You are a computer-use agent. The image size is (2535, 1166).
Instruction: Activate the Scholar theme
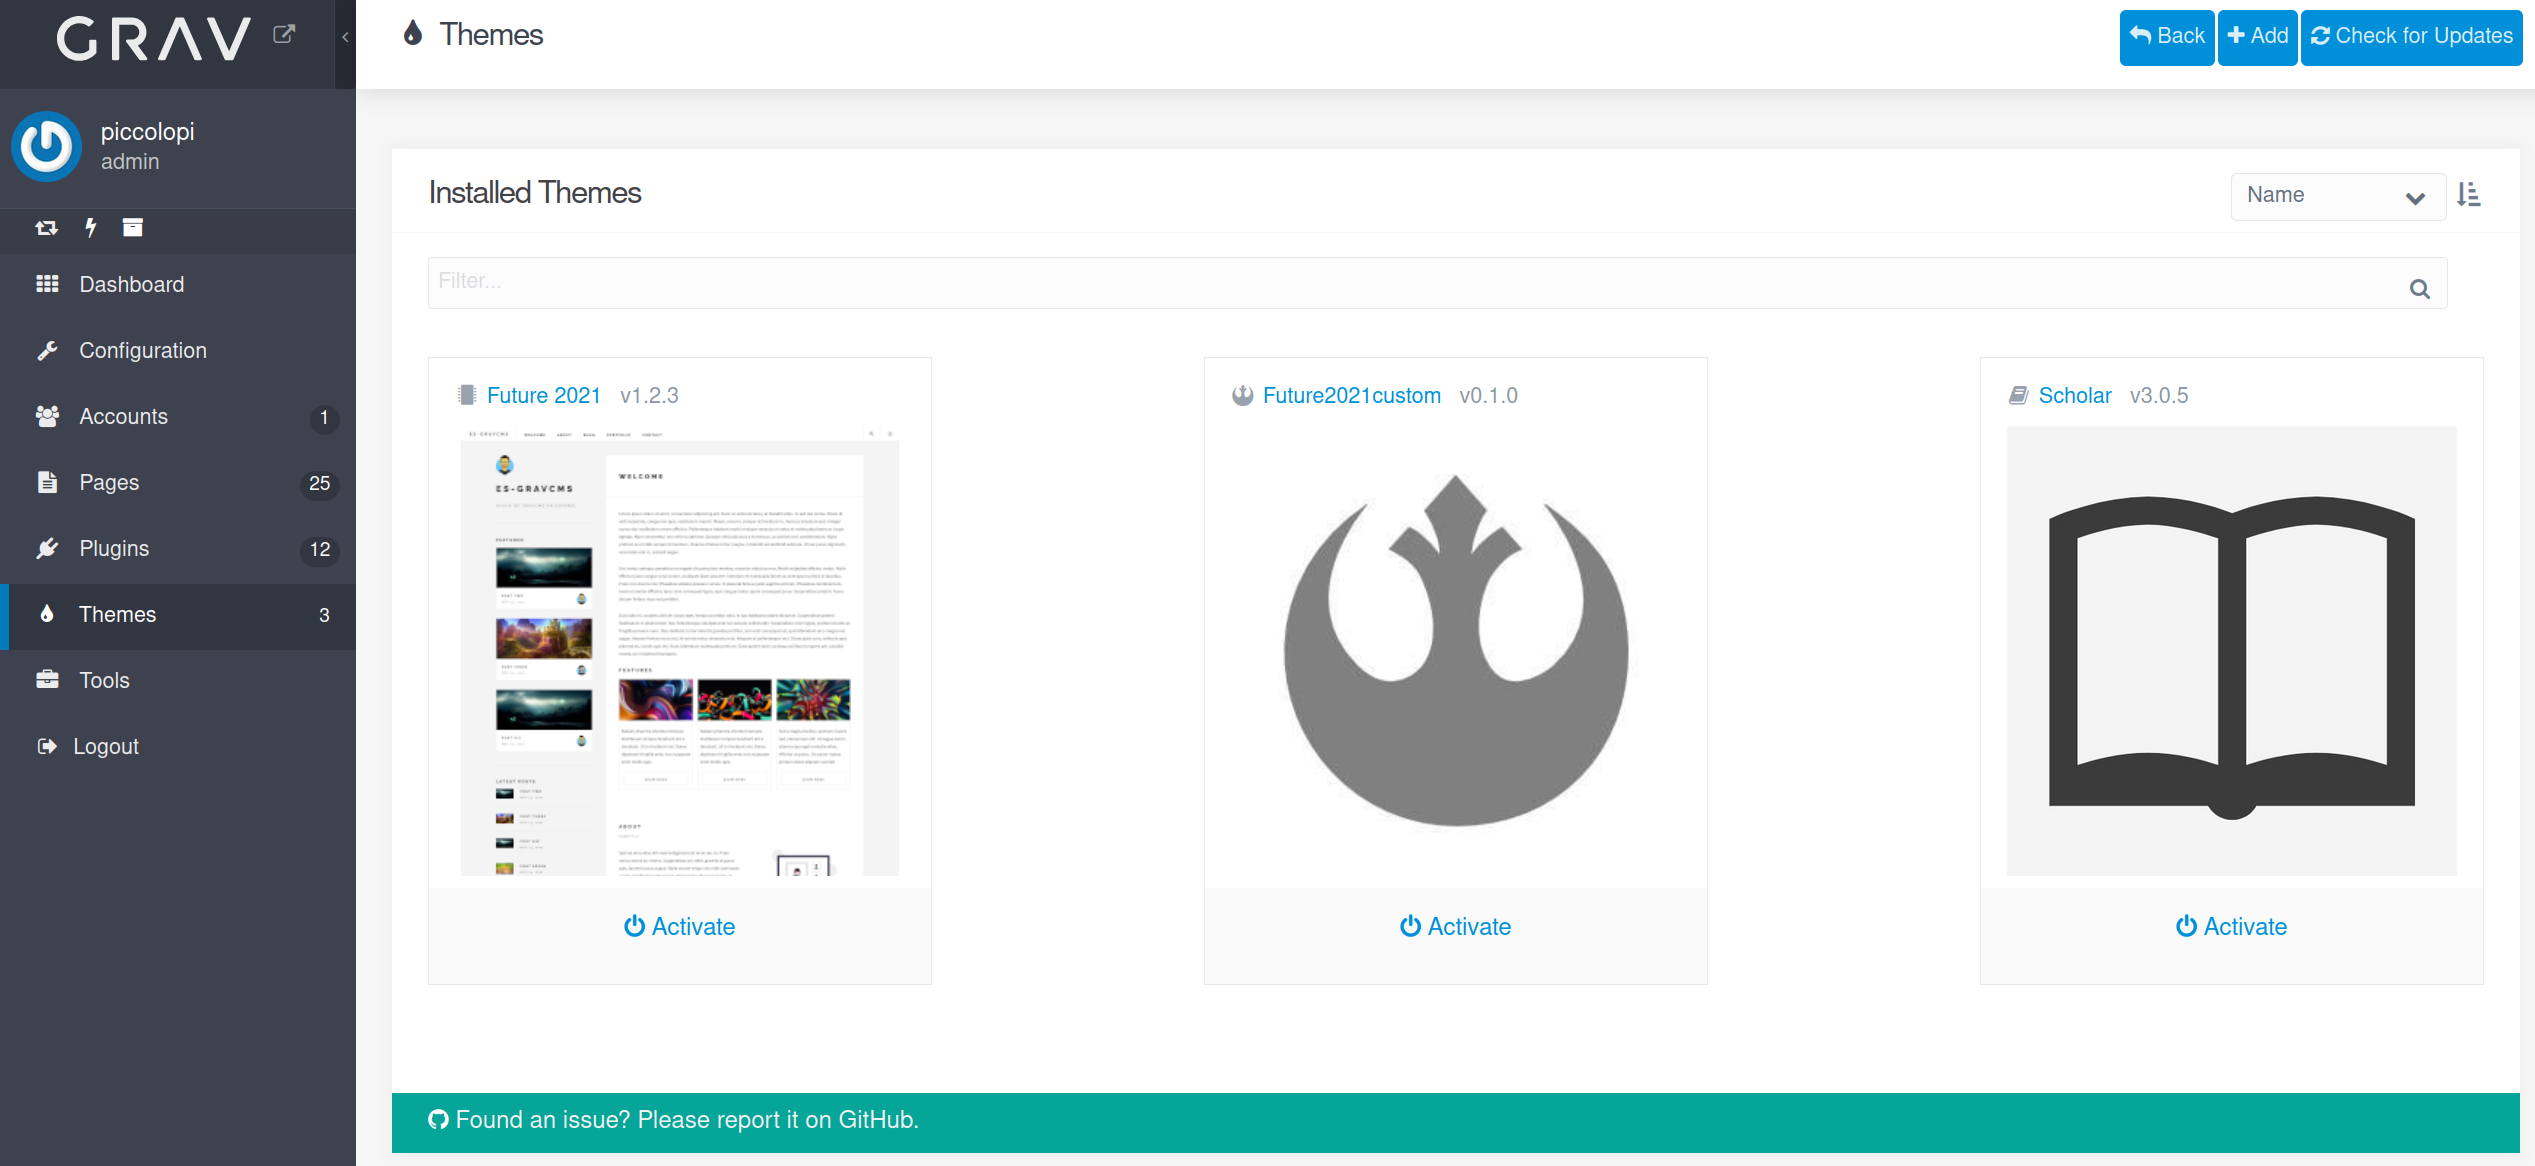[2232, 927]
